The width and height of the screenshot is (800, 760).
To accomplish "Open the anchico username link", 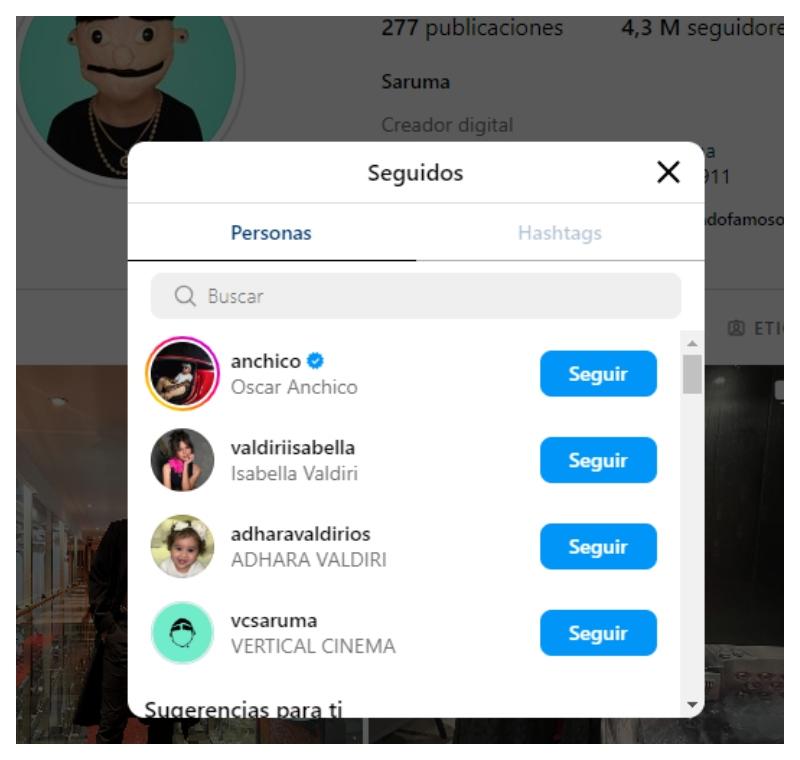I will (266, 361).
